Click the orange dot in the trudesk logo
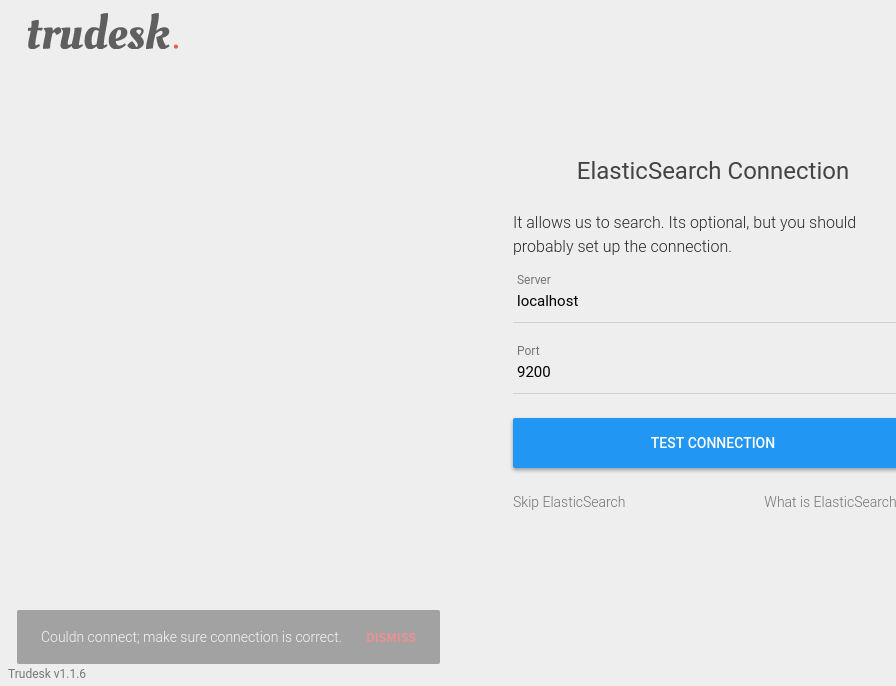The height and width of the screenshot is (686, 896). coord(176,44)
